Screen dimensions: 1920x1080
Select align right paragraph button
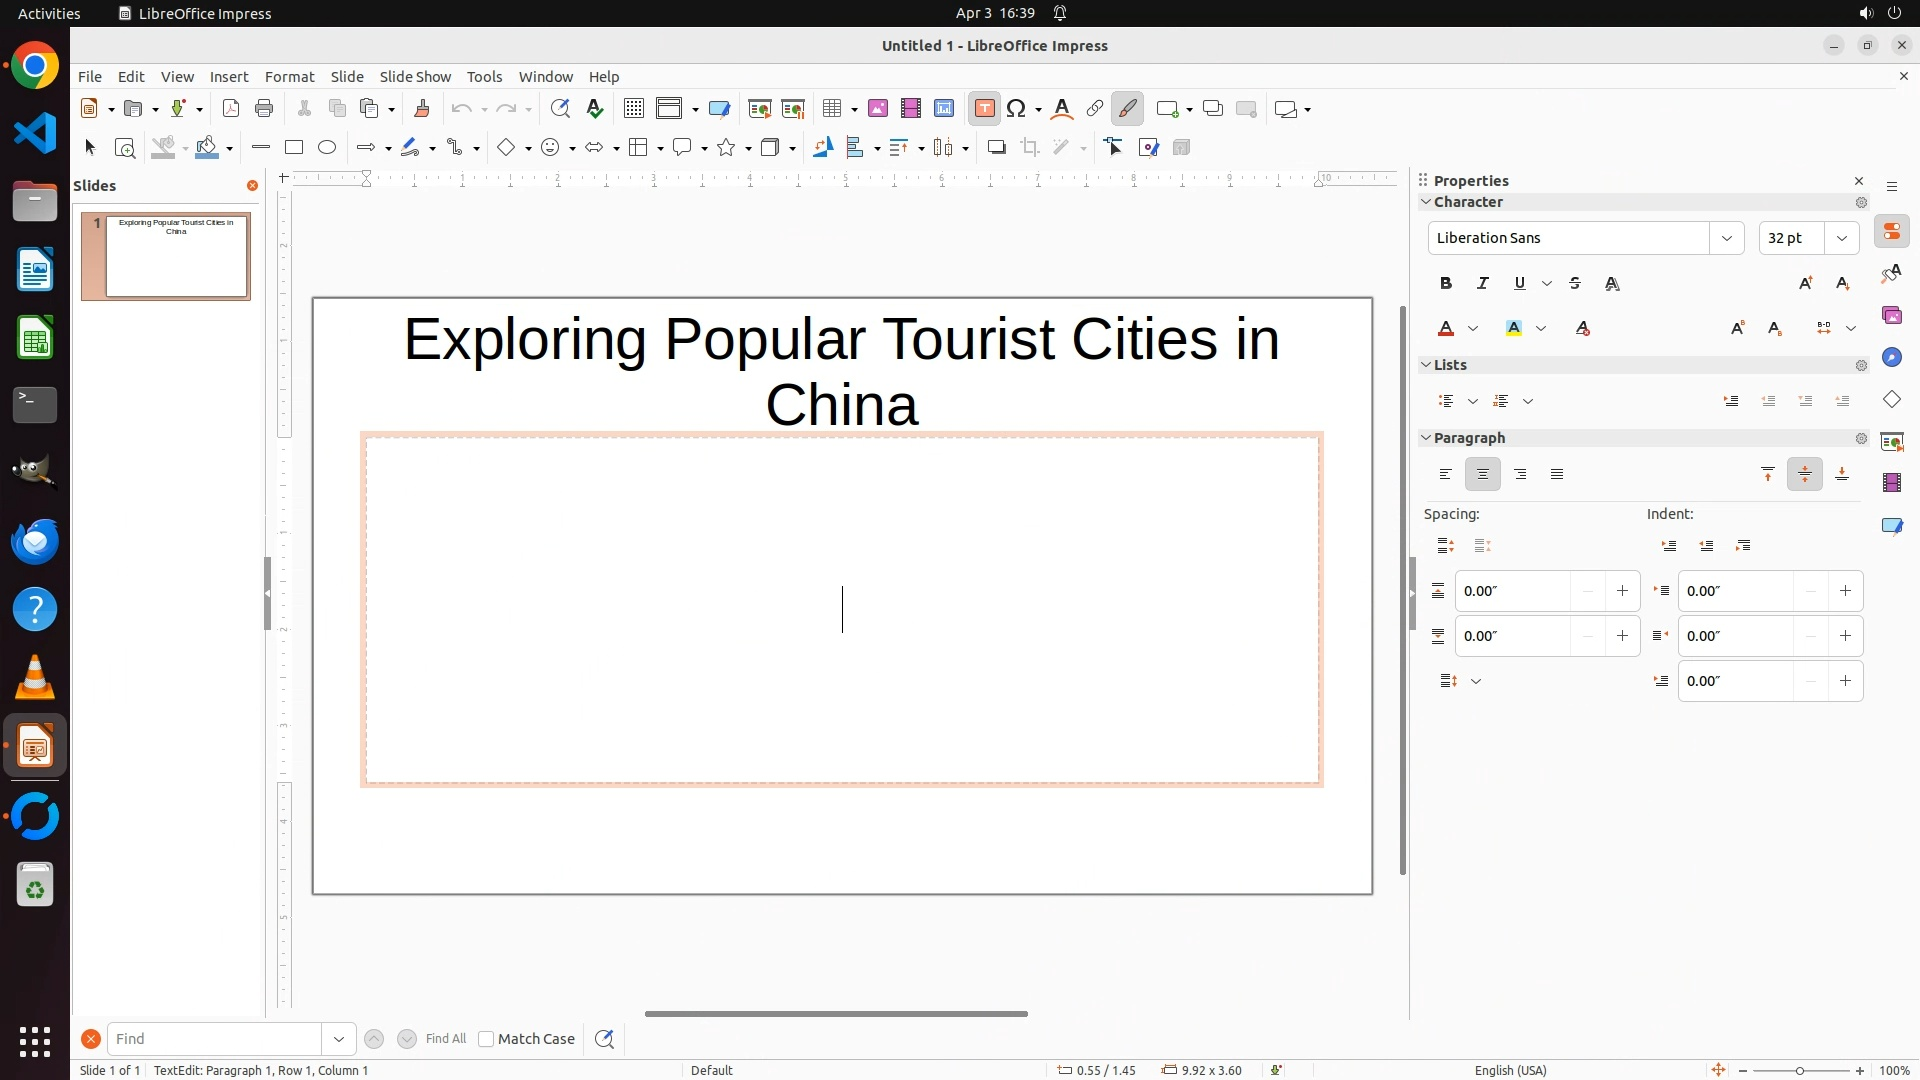coord(1520,475)
